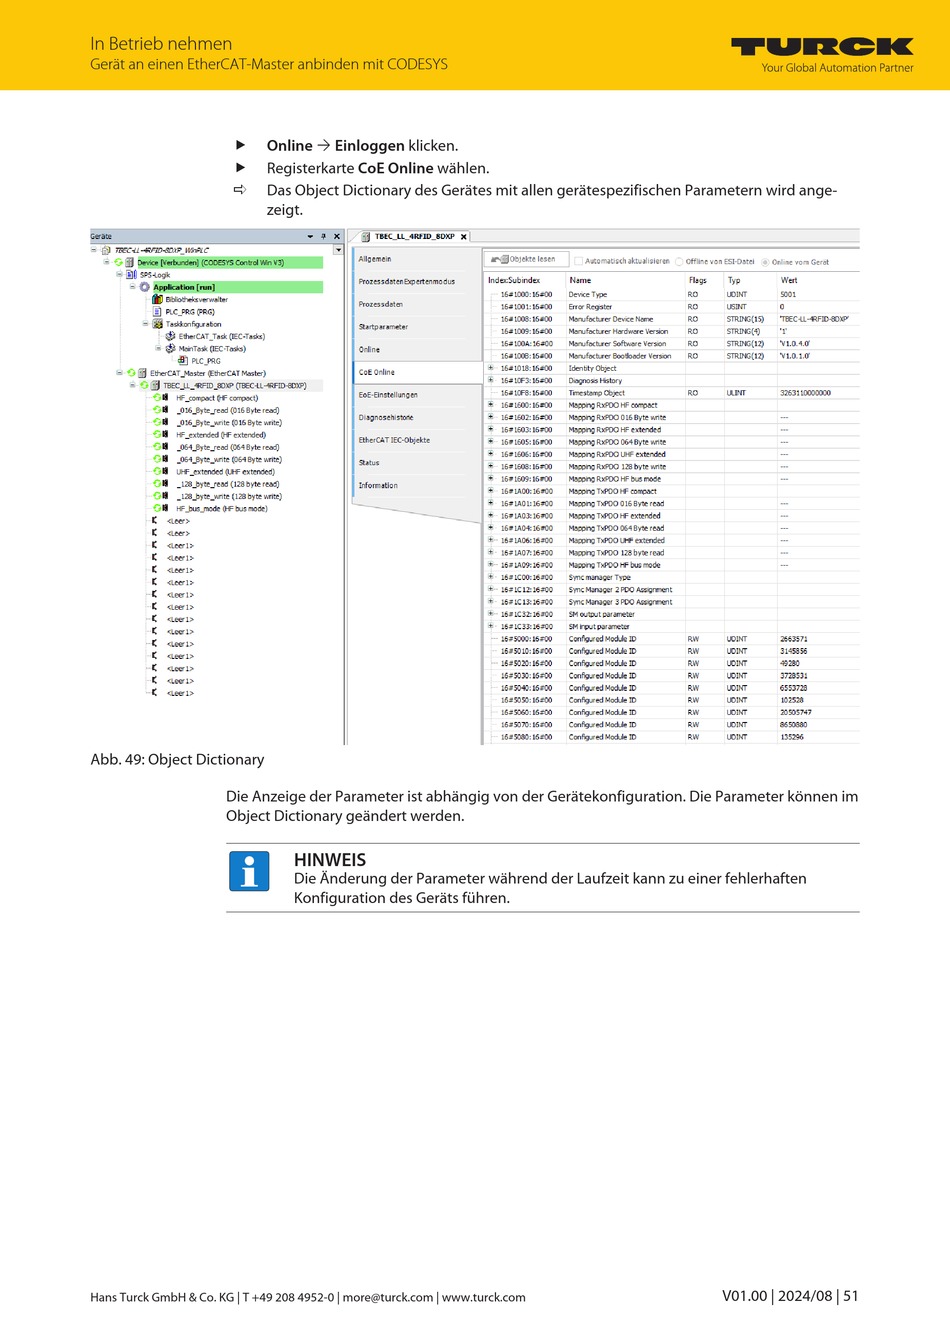Expand Mapping RxPDO HF compact row
Image resolution: width=950 pixels, height=1343 pixels.
click(x=491, y=405)
